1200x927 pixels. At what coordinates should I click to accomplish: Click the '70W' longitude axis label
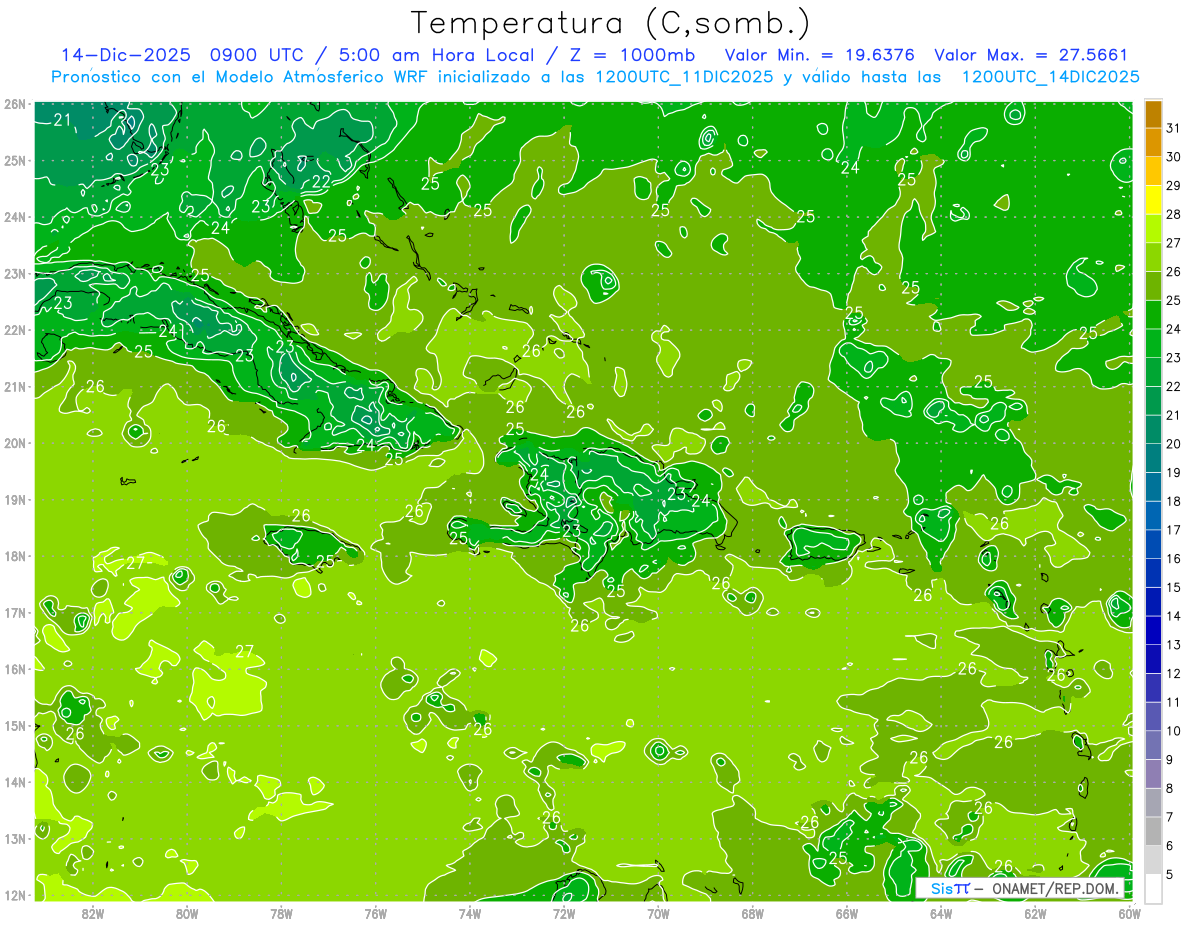(658, 913)
